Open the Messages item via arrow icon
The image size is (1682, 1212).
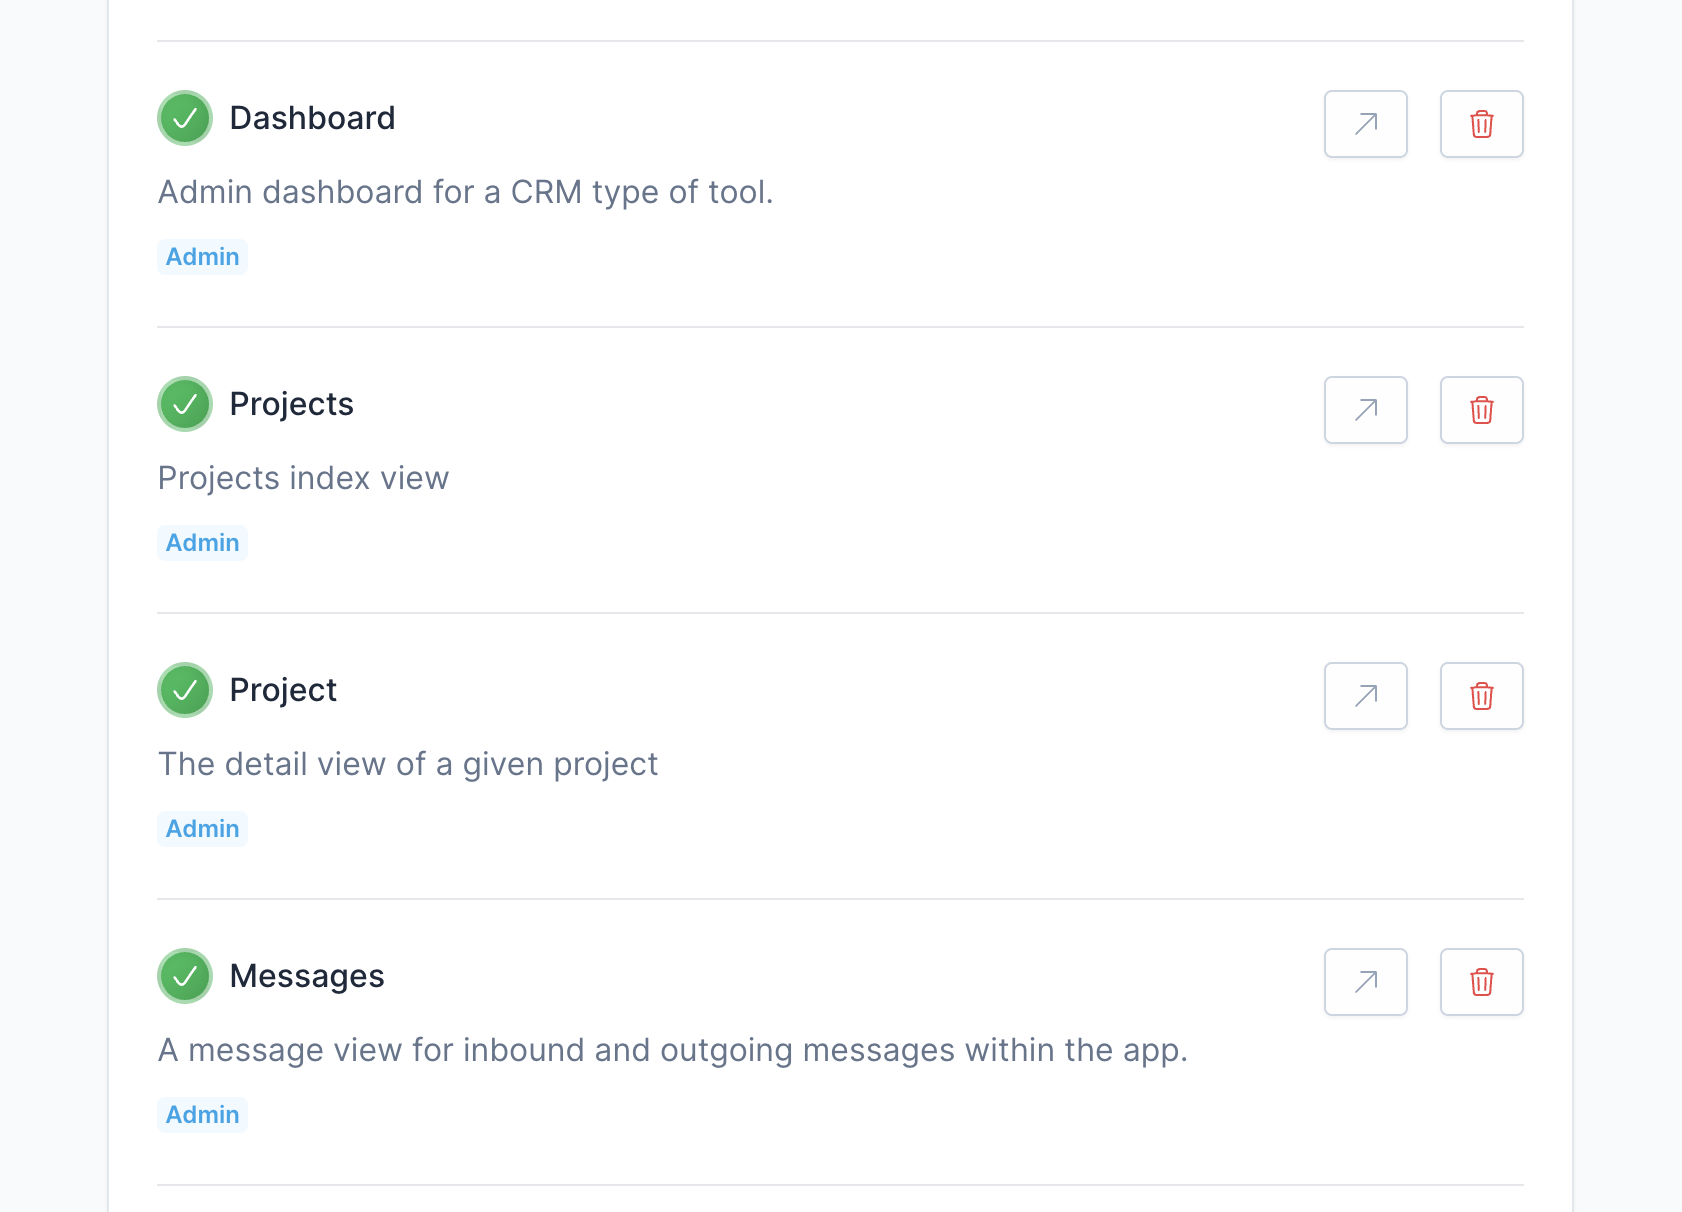pos(1365,982)
